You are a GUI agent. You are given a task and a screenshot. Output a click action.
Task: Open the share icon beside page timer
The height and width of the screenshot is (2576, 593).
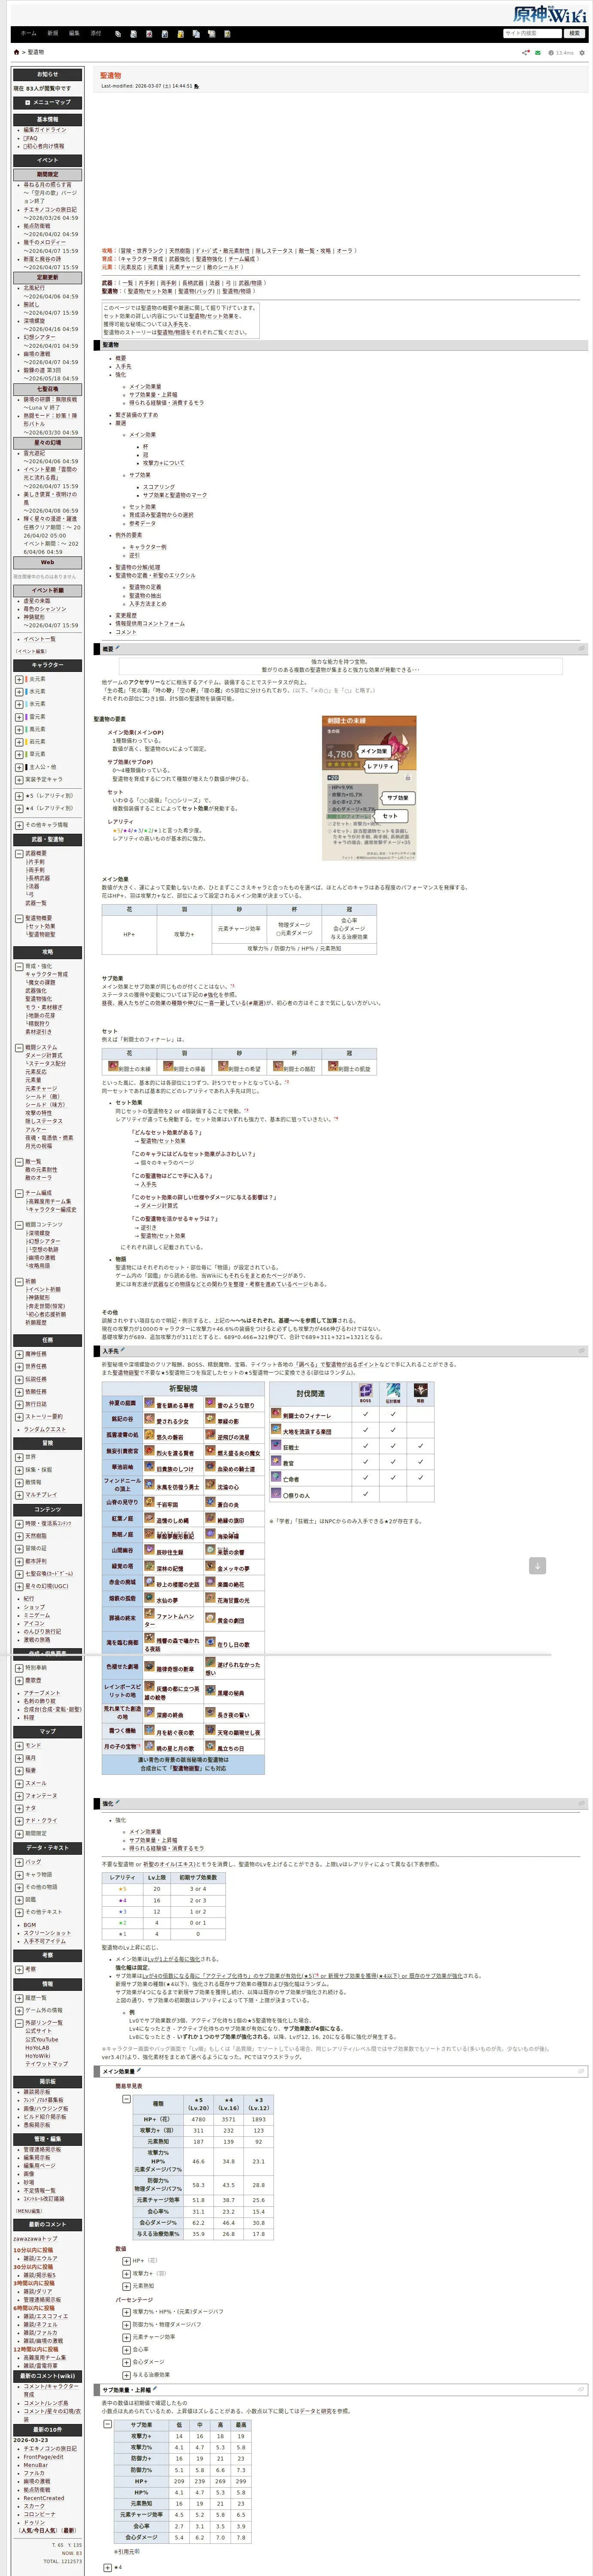click(525, 52)
